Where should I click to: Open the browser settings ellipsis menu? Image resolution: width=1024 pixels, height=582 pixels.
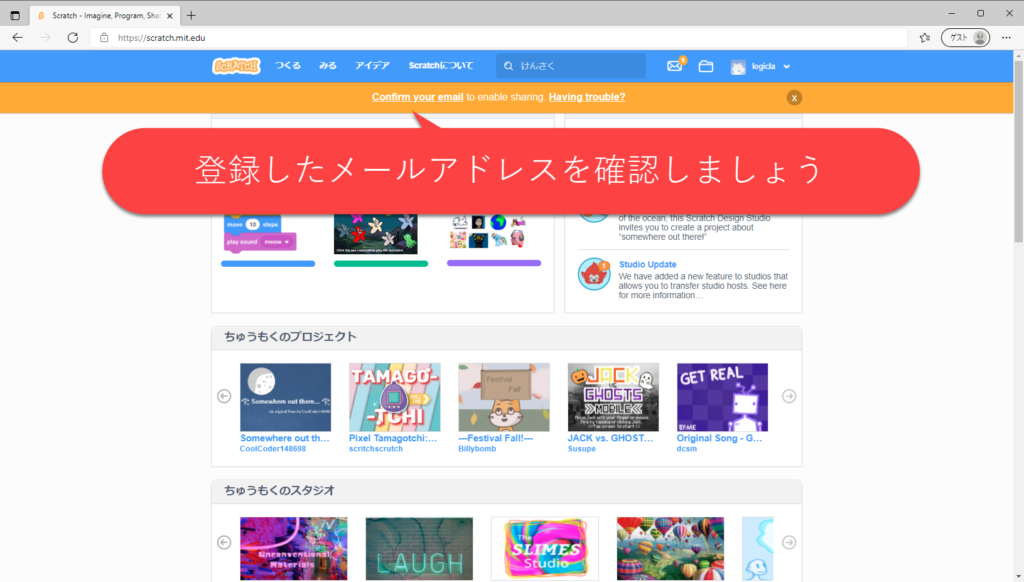pos(1006,37)
